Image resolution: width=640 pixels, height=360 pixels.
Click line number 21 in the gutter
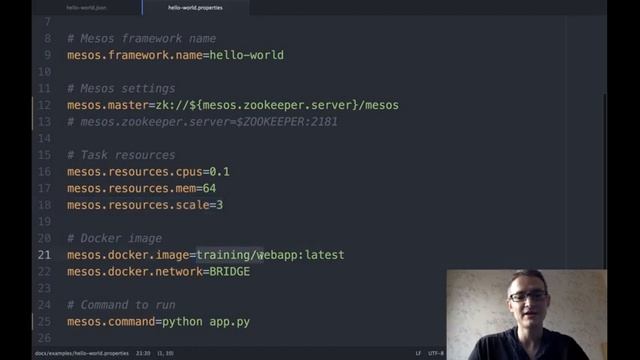point(44,255)
